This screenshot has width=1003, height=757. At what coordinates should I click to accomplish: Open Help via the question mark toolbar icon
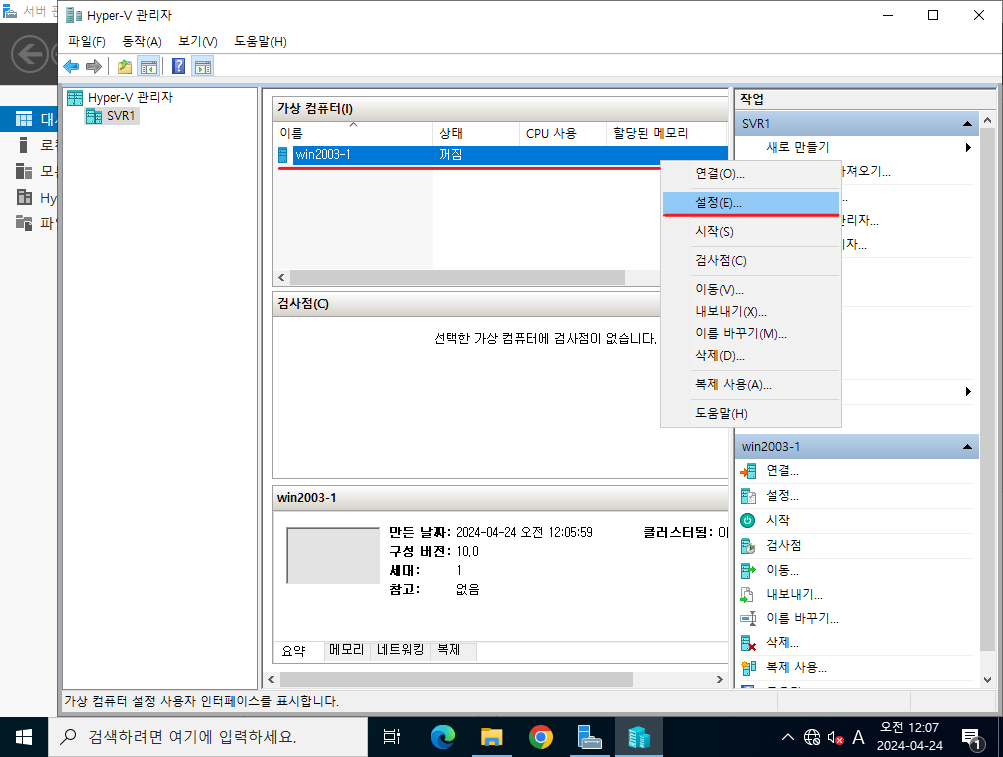[x=178, y=66]
